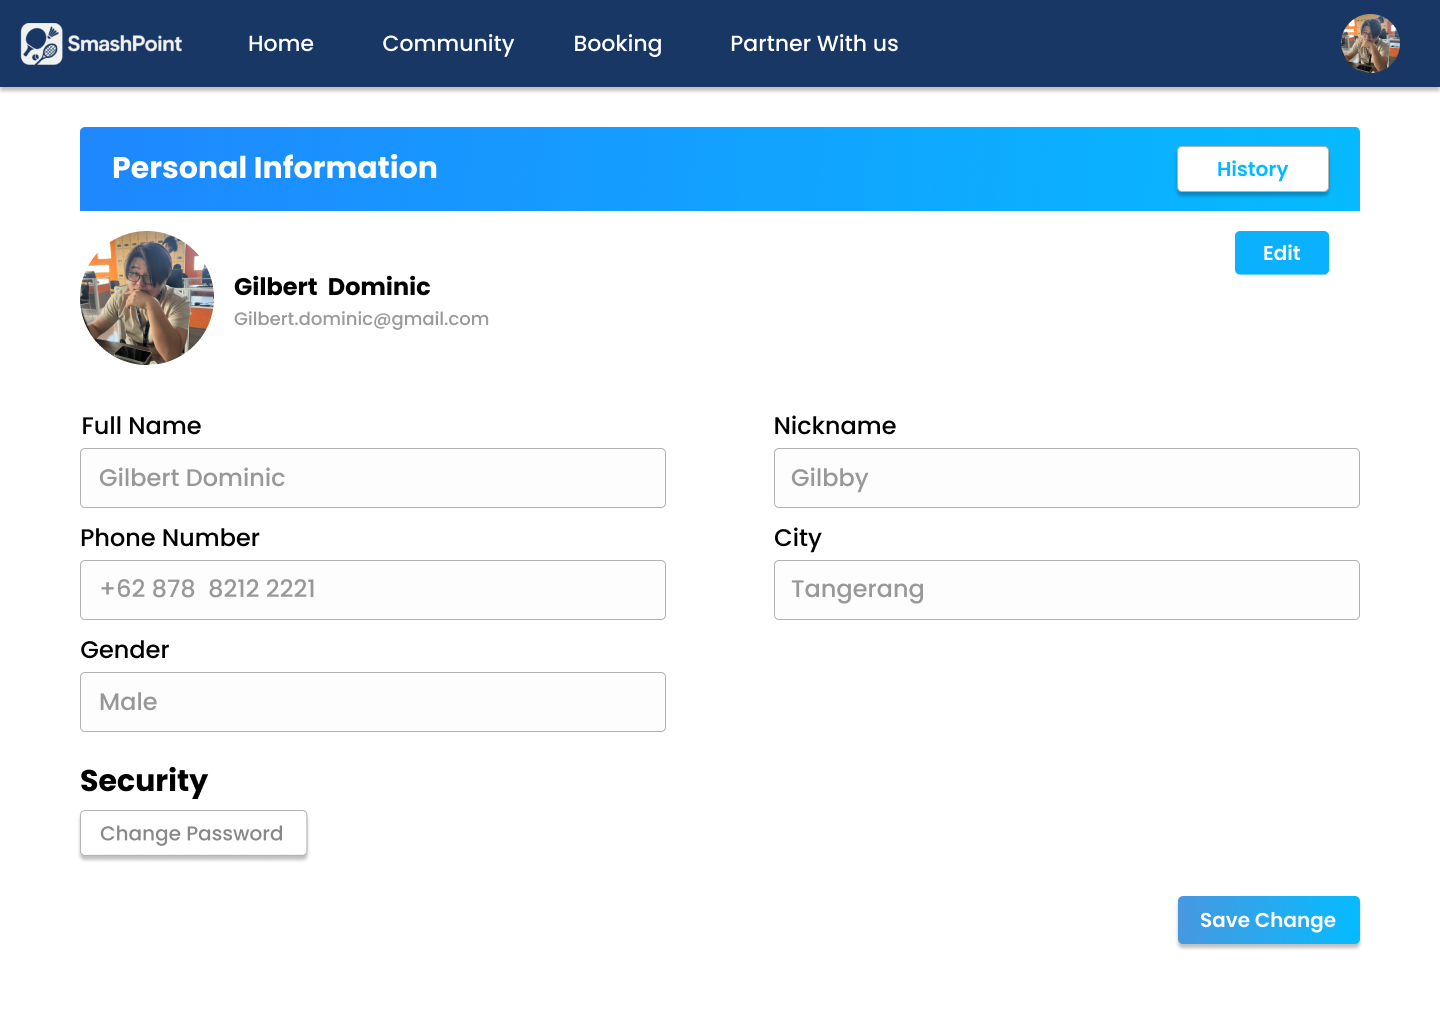Select Partner With us in the navbar
Viewport: 1440px width, 1024px height.
(x=814, y=44)
